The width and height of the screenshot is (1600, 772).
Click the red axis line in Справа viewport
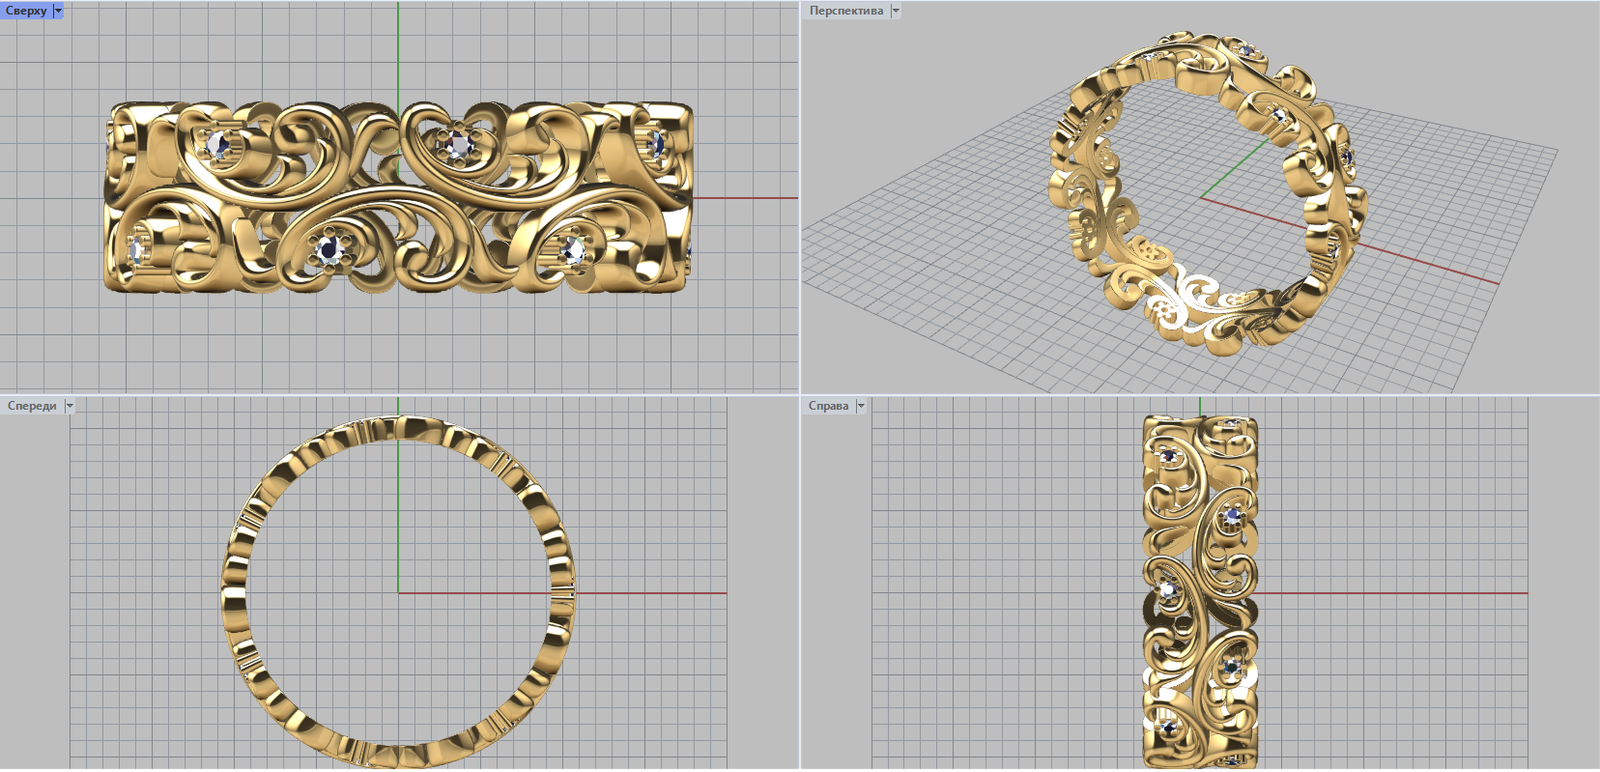(x=1400, y=593)
